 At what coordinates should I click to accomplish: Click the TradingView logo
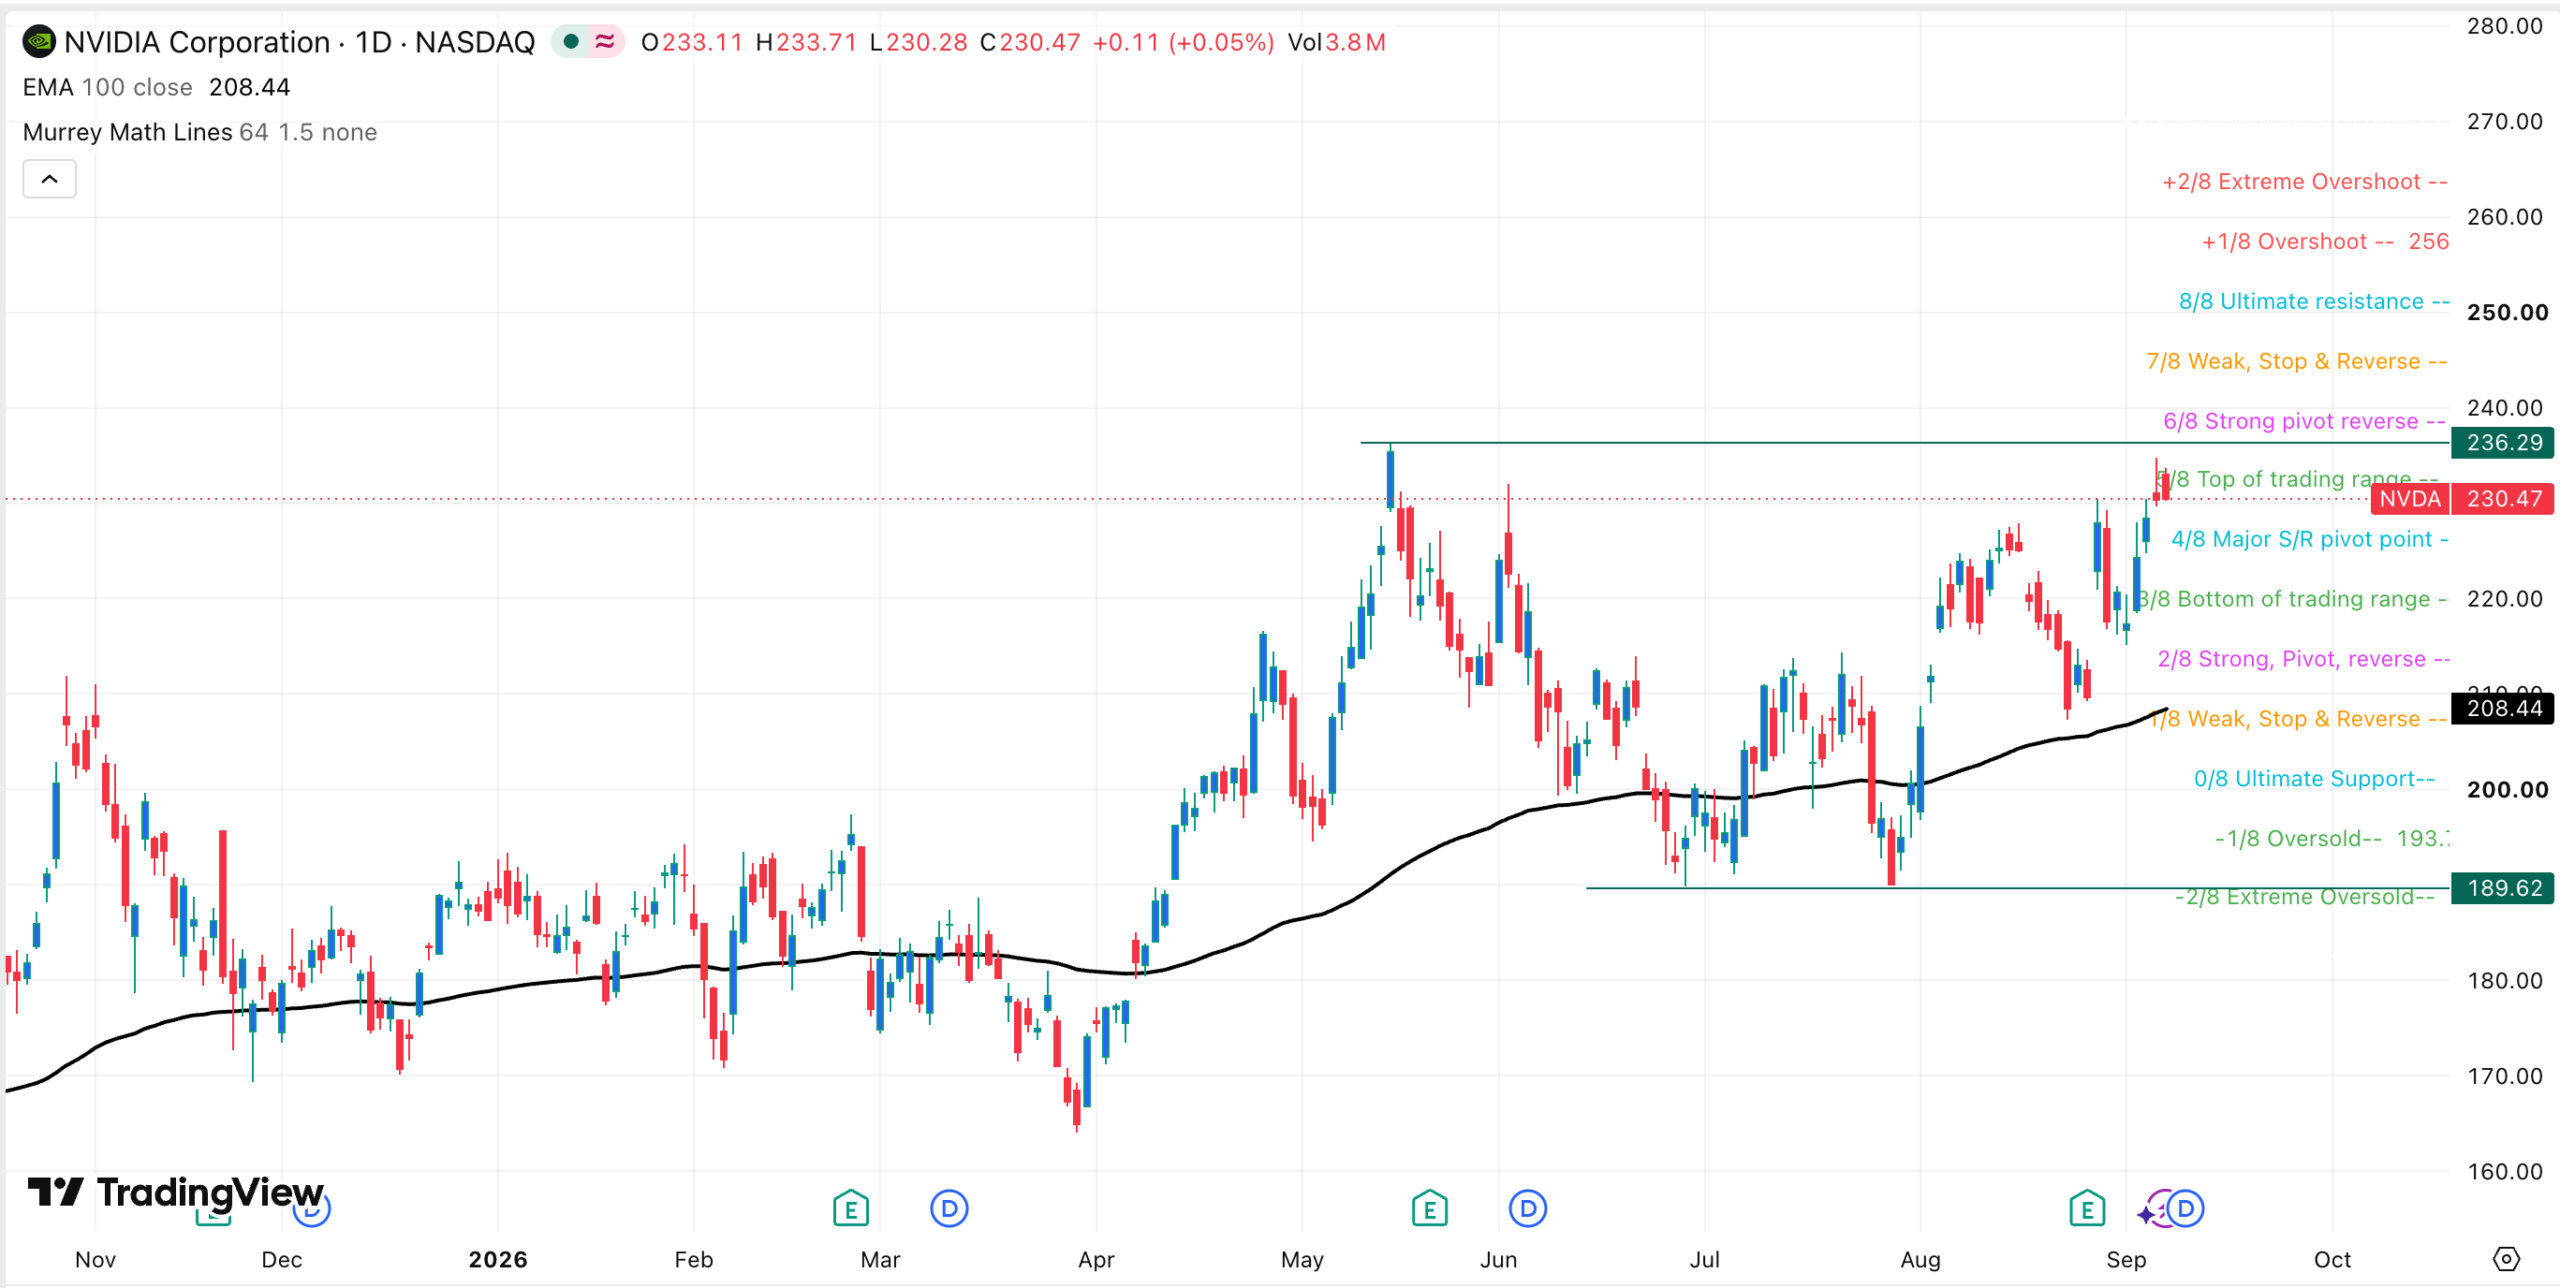click(176, 1192)
